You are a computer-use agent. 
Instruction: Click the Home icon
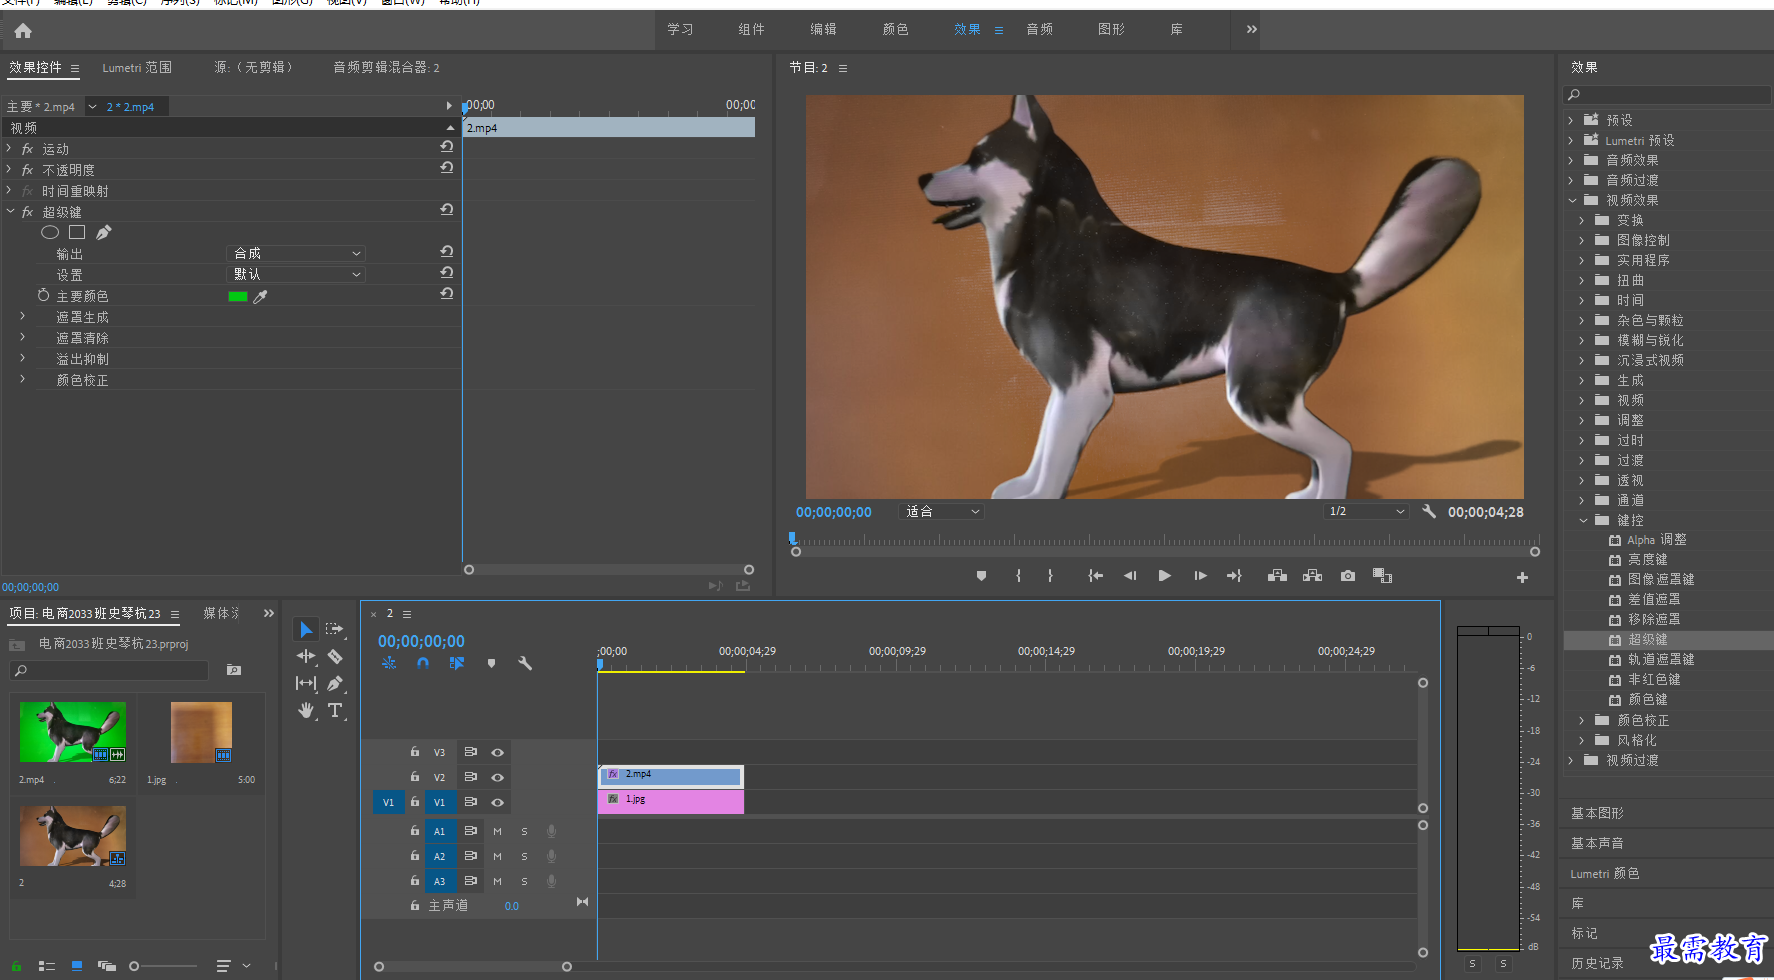tap(23, 31)
